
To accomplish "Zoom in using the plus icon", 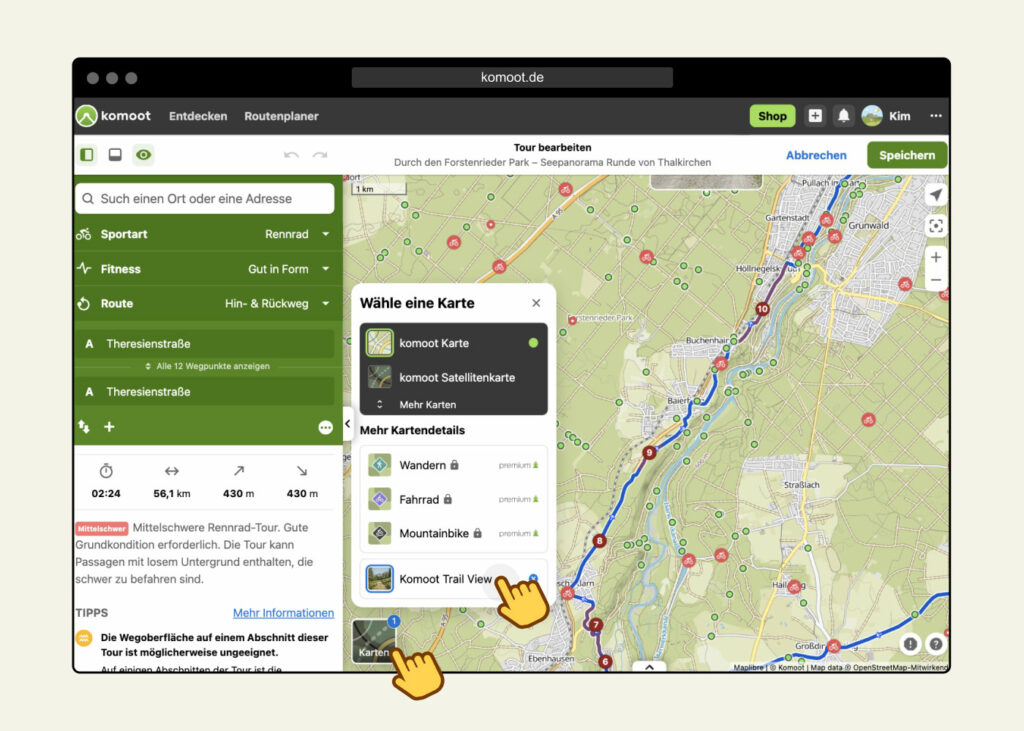I will tap(936, 257).
